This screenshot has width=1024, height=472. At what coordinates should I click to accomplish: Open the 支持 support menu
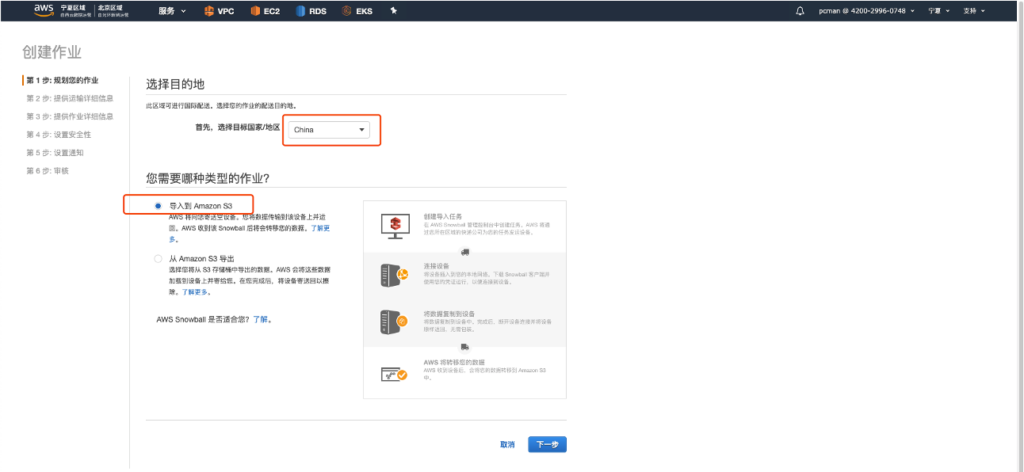pos(972,11)
